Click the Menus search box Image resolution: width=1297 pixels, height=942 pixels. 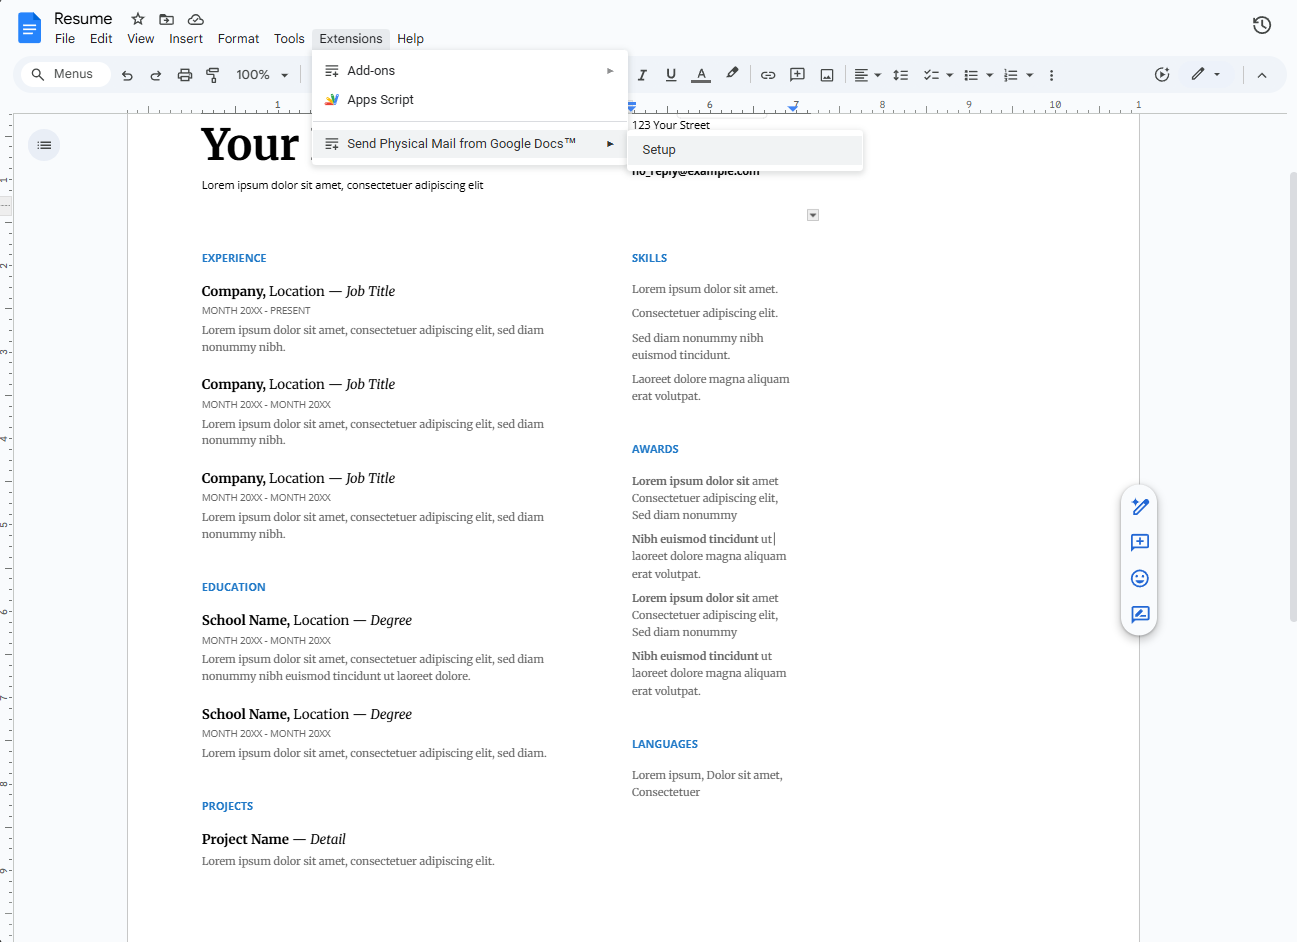(65, 74)
